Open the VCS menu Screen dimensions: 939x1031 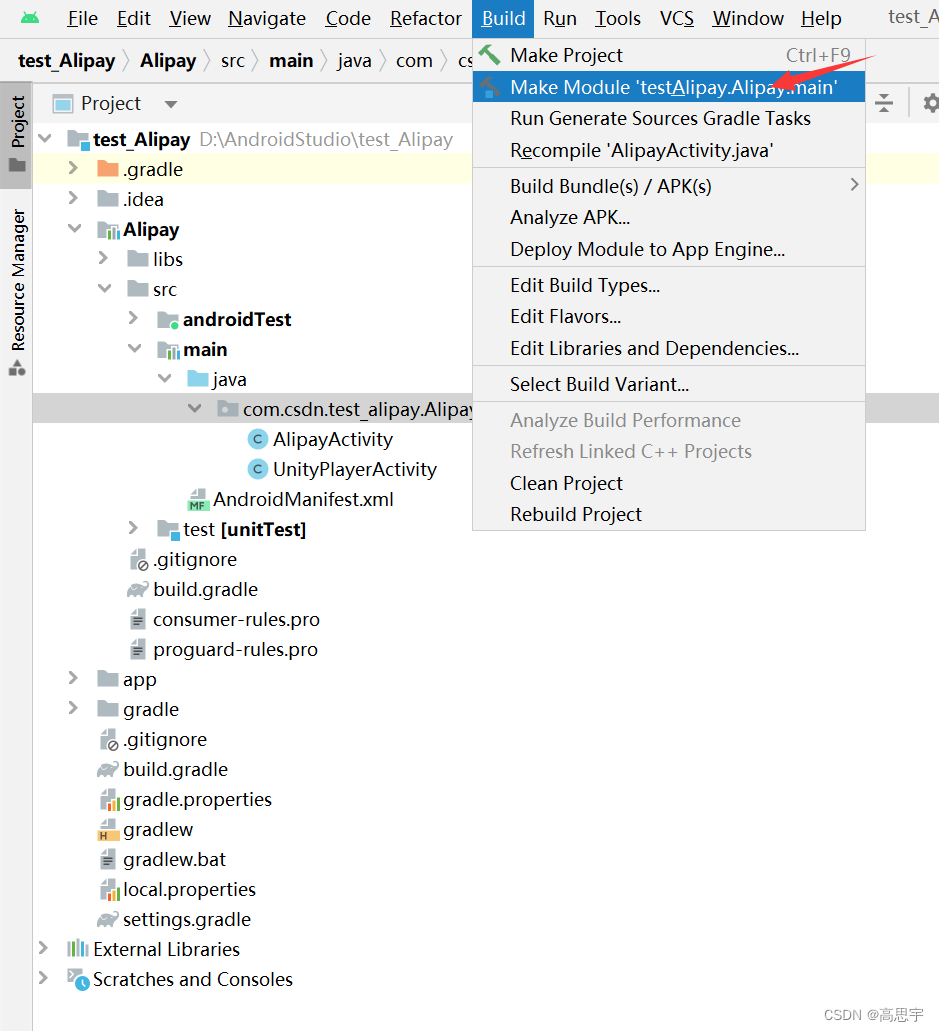pos(677,18)
